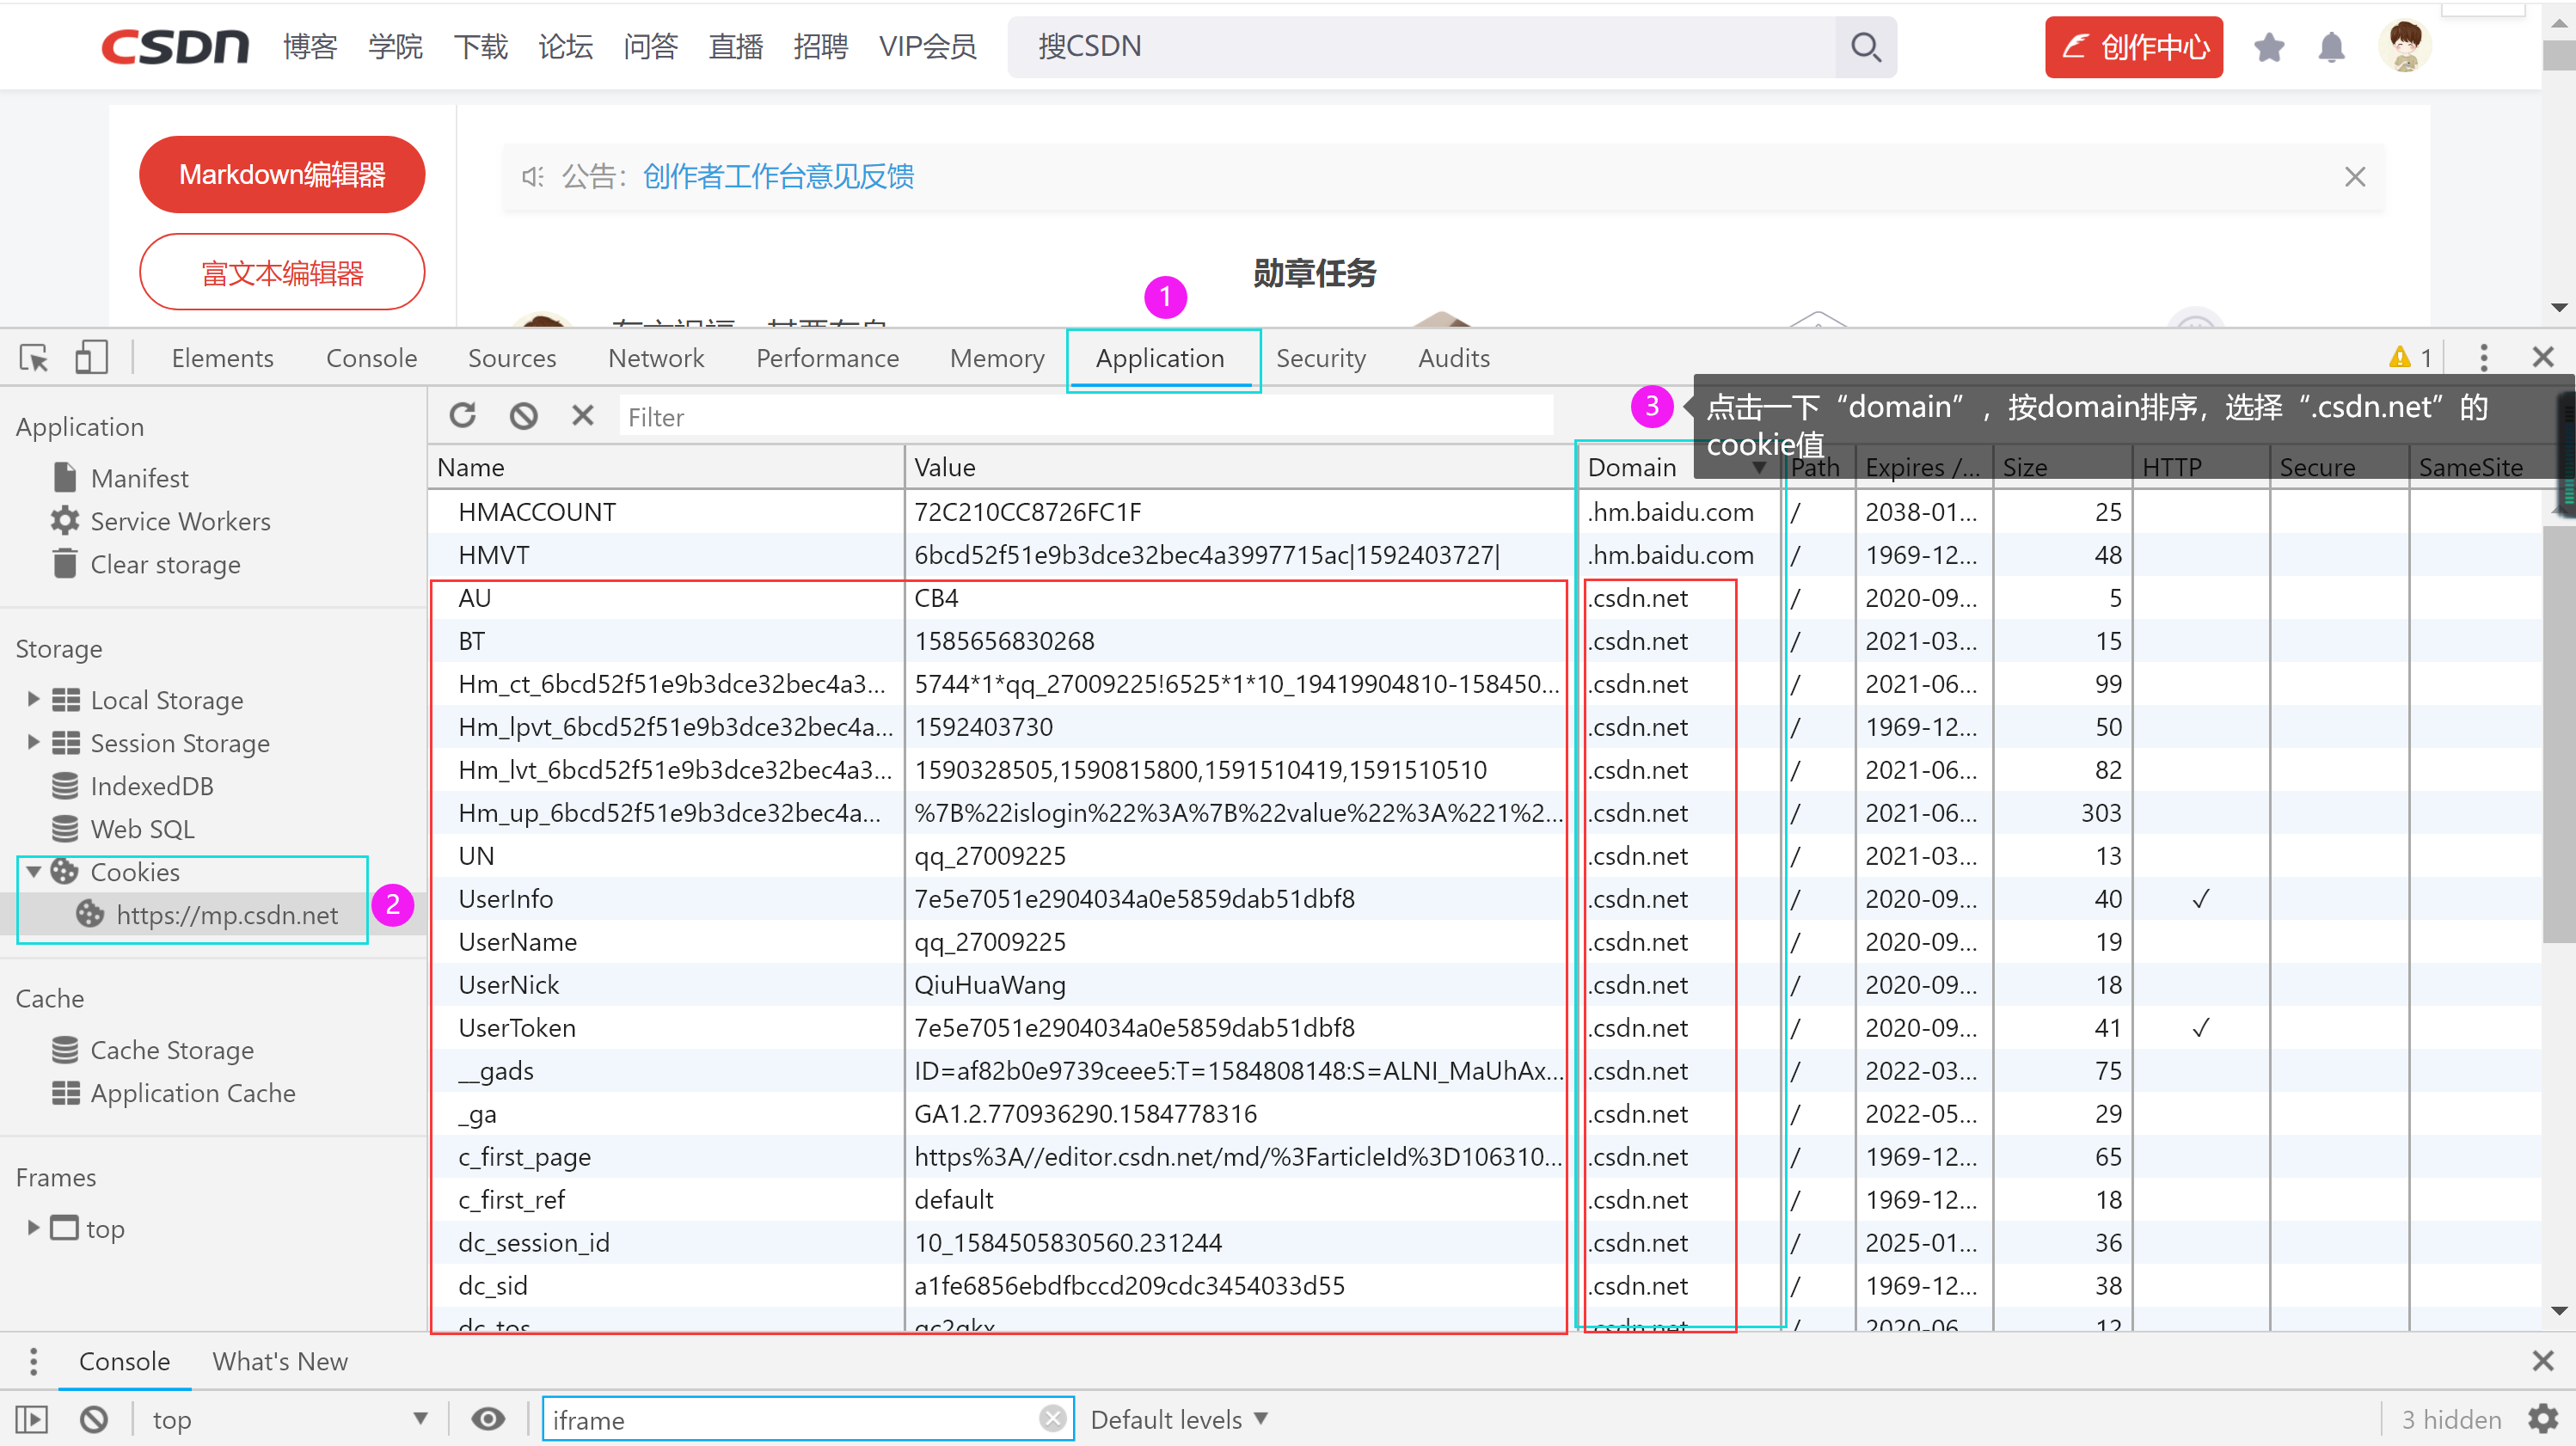Expand the Session Storage tree node
The width and height of the screenshot is (2576, 1446).
33,742
